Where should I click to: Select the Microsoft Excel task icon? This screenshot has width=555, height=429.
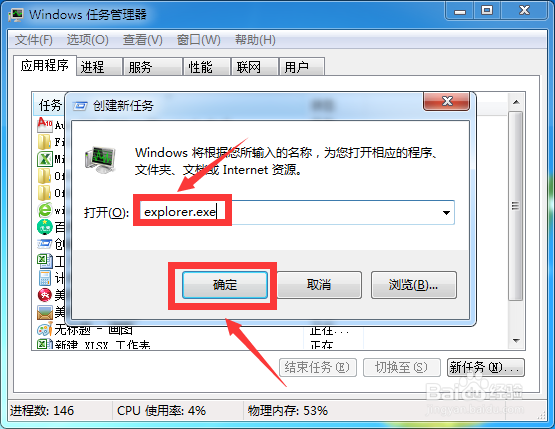pos(45,159)
